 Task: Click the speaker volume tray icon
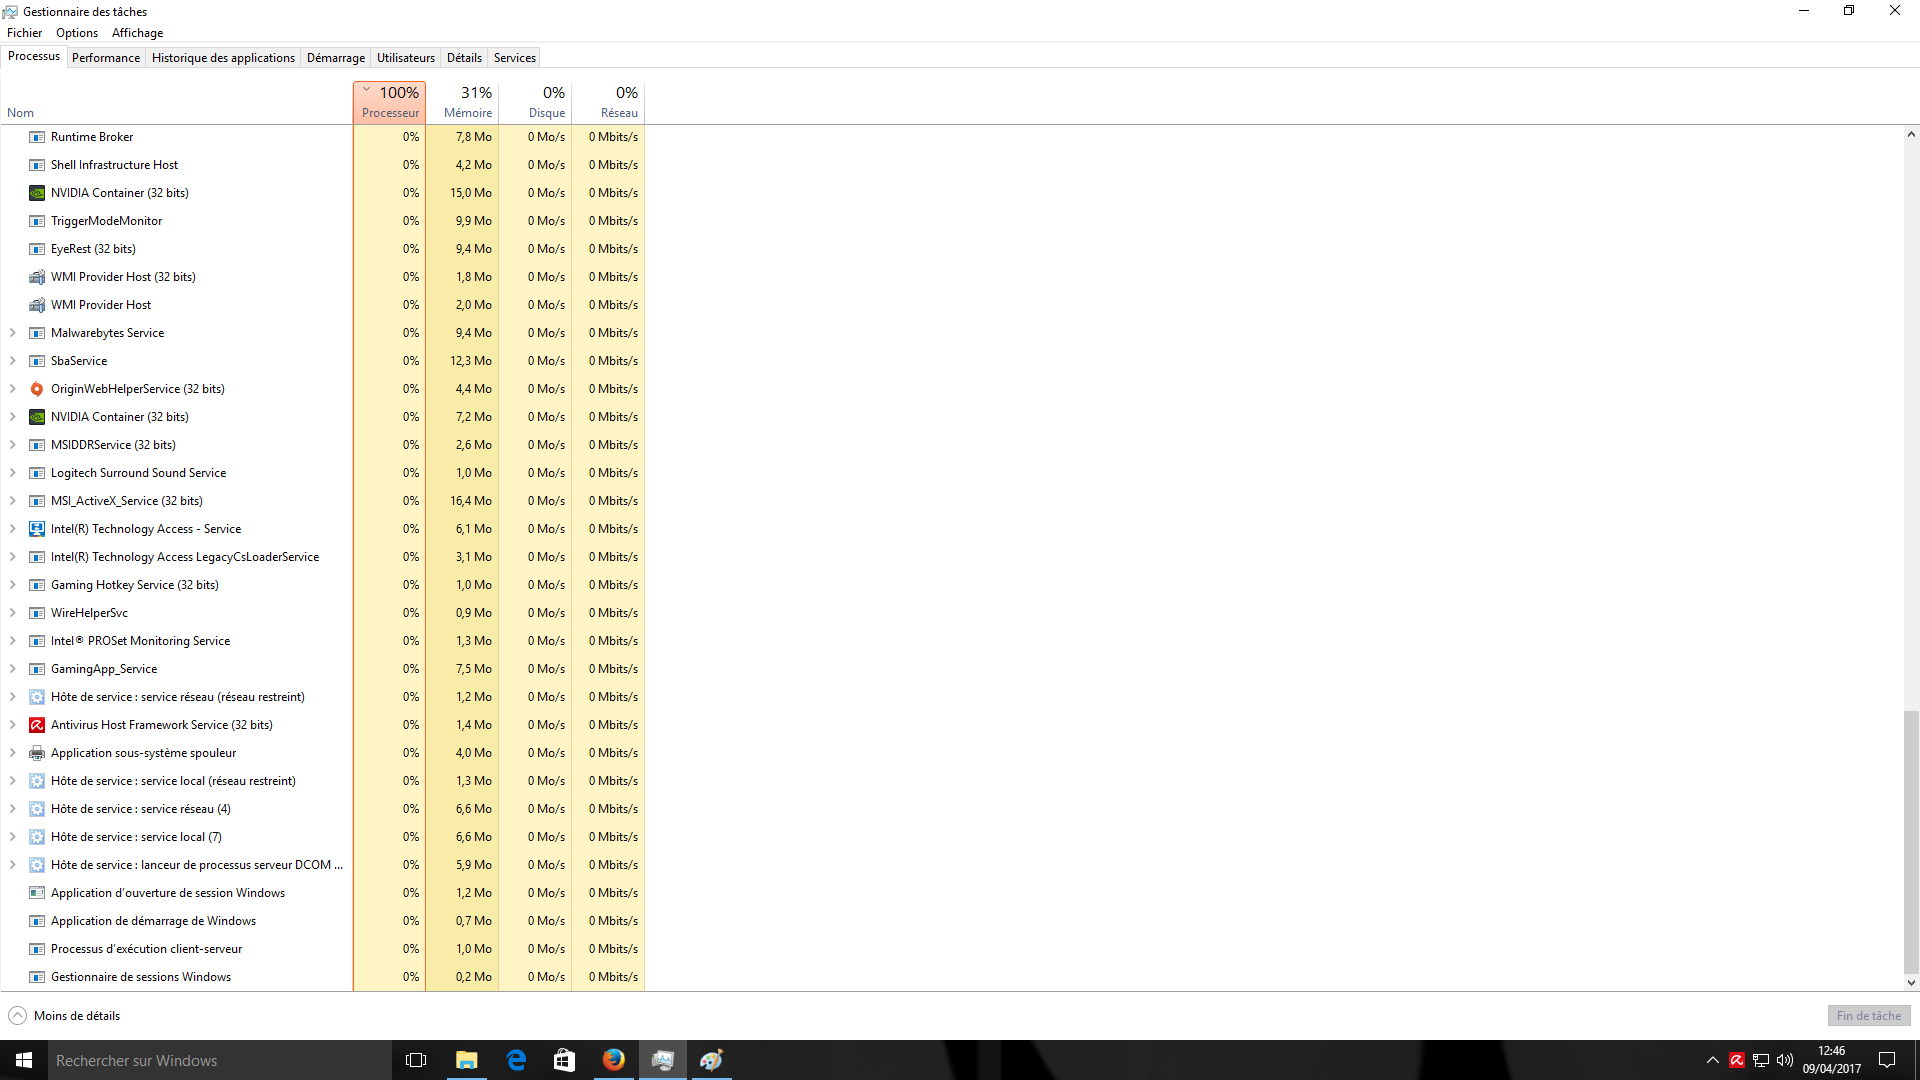(x=1784, y=1060)
